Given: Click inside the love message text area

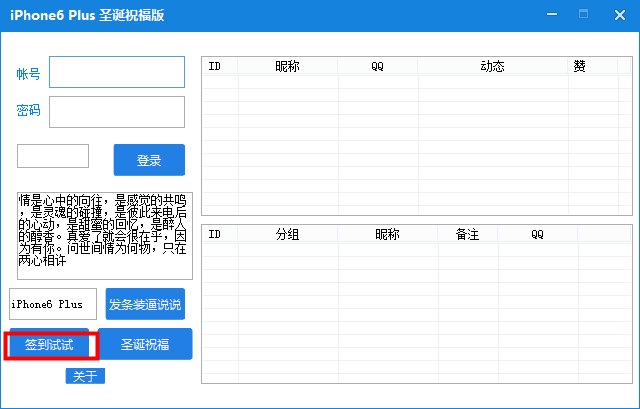Looking at the screenshot, I should [x=104, y=236].
